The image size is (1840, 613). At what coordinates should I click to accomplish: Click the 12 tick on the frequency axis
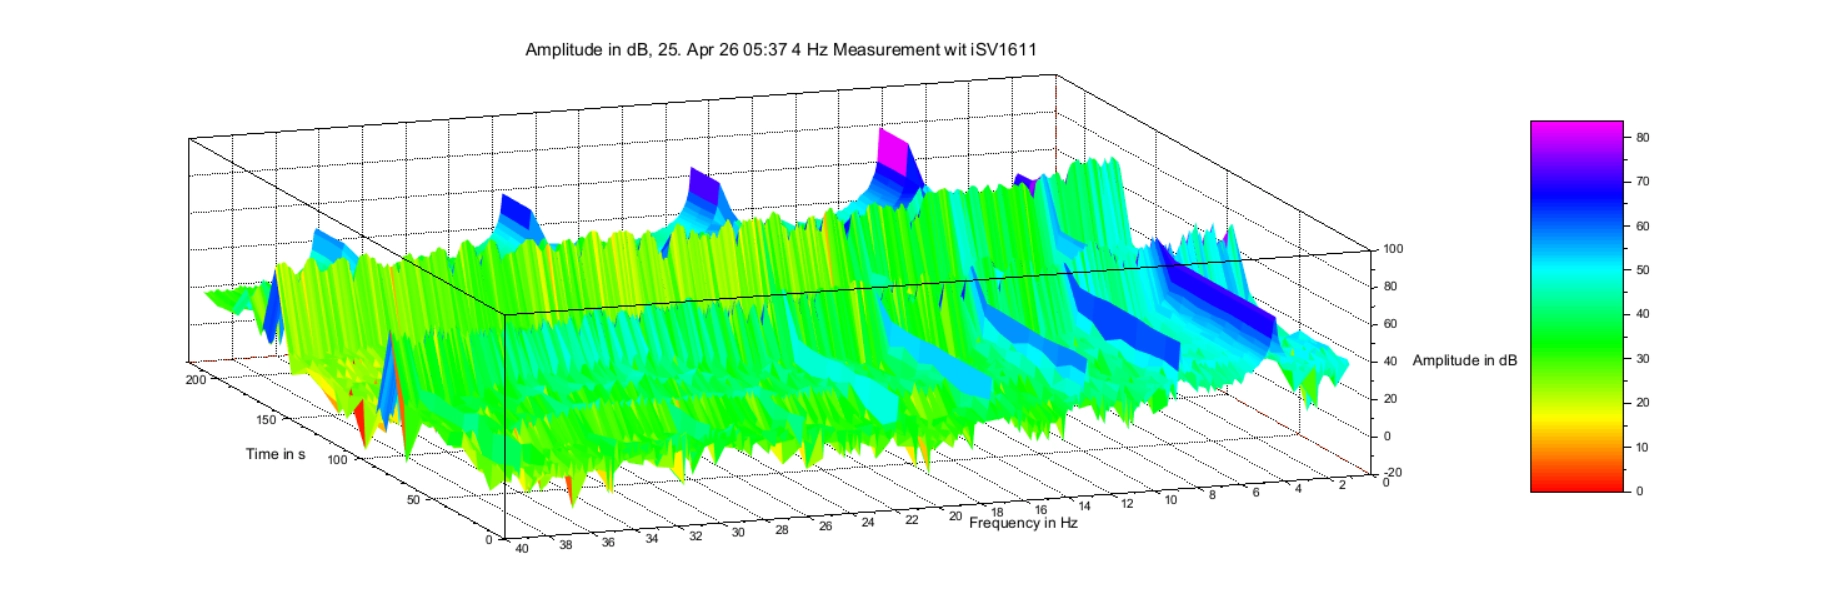click(1127, 503)
